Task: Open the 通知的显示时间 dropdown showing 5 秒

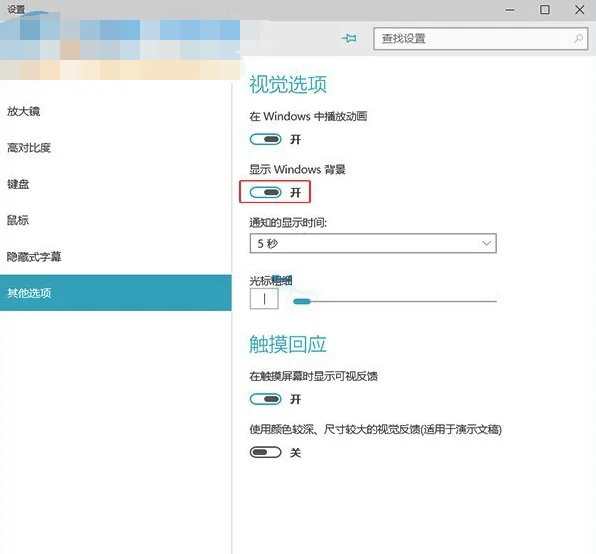Action: click(373, 243)
